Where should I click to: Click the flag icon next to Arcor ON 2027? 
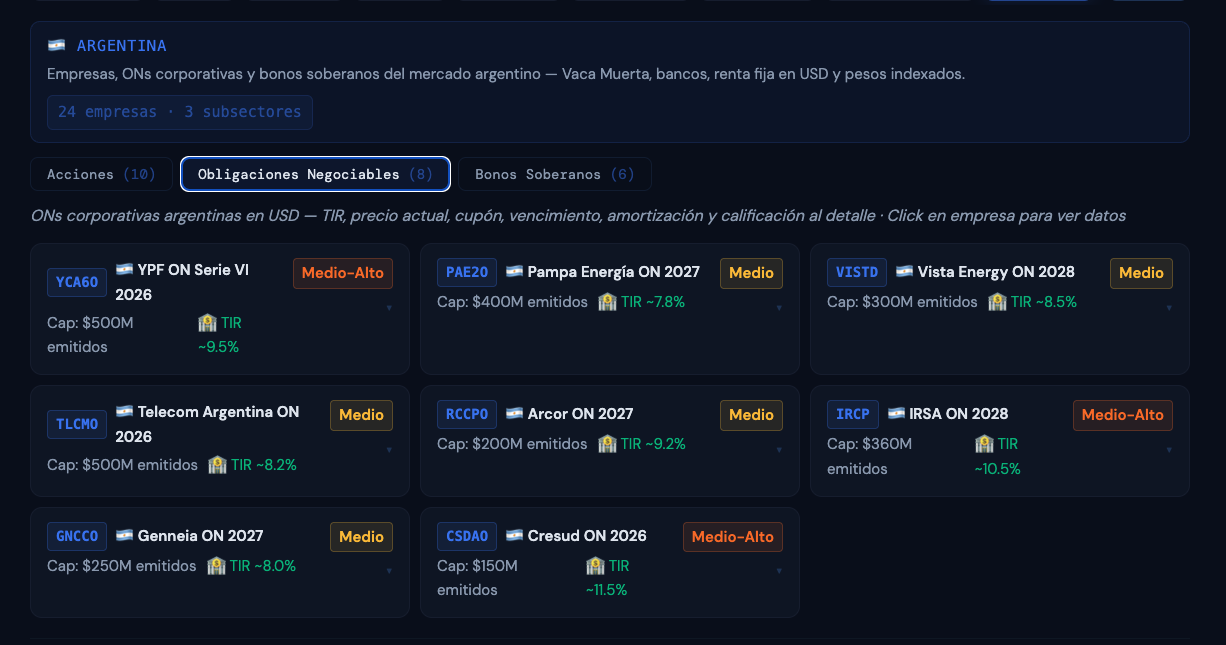click(x=515, y=414)
